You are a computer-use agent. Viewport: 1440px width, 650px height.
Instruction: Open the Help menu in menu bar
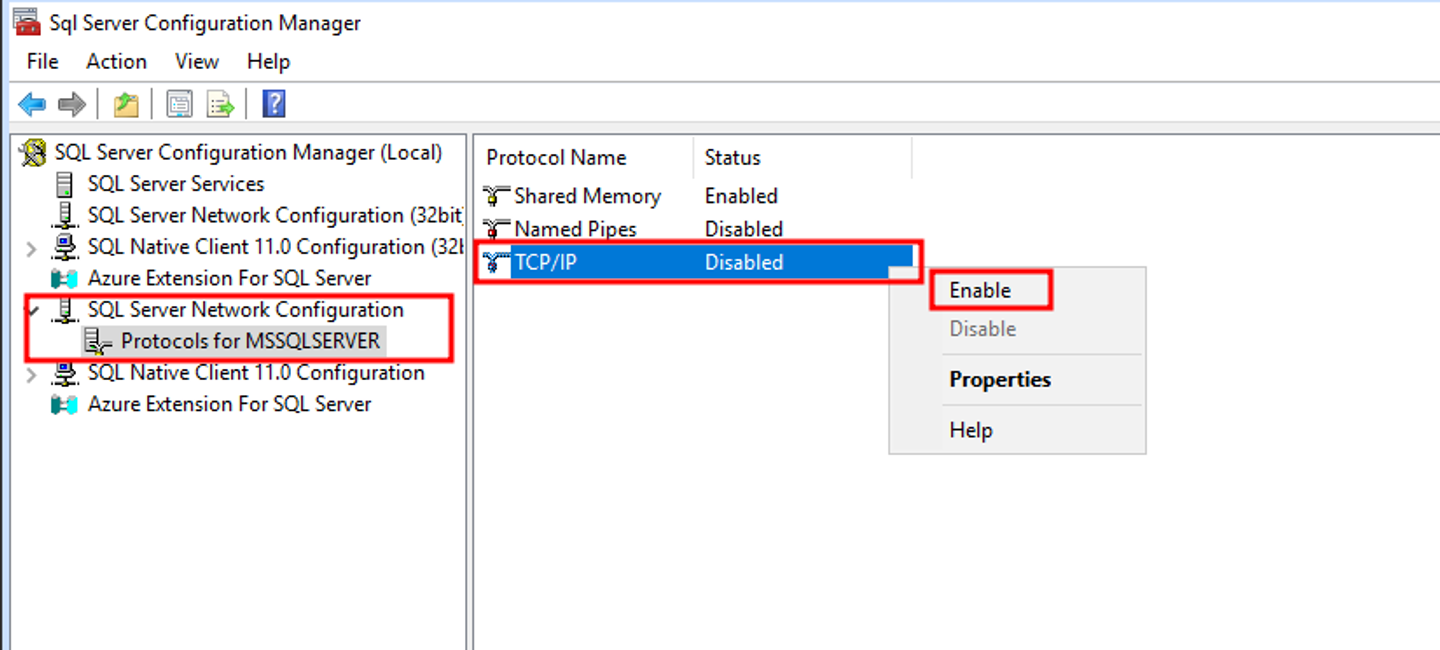[268, 62]
